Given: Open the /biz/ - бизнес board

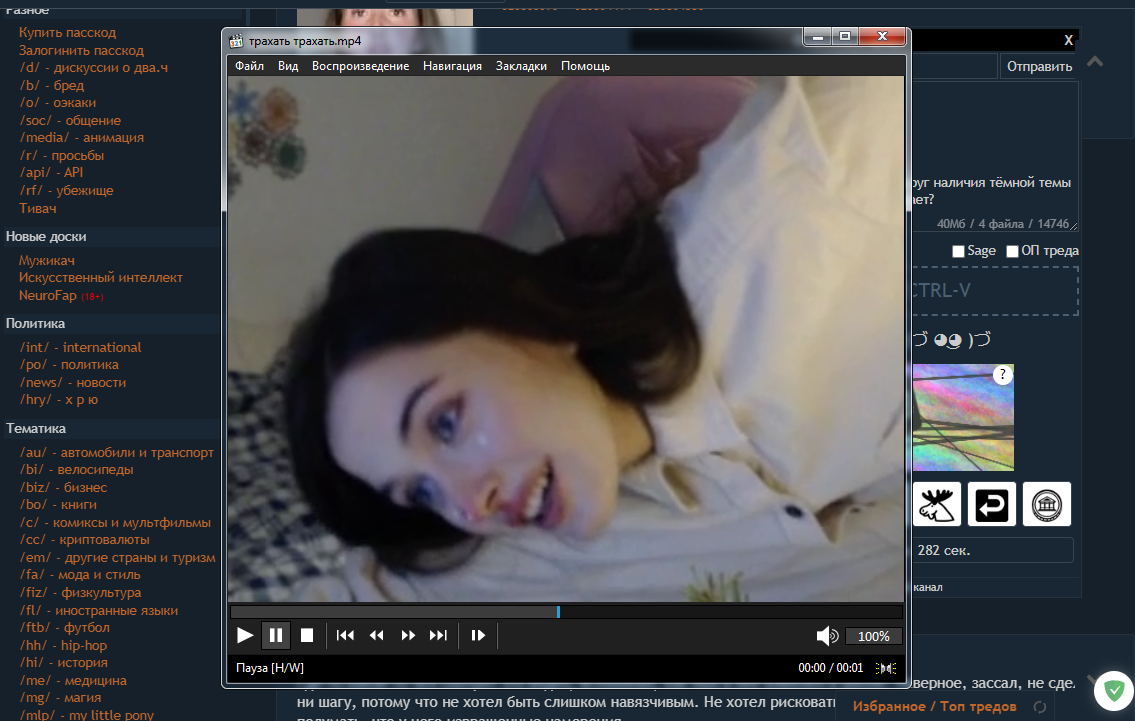Looking at the screenshot, I should click(x=63, y=488).
